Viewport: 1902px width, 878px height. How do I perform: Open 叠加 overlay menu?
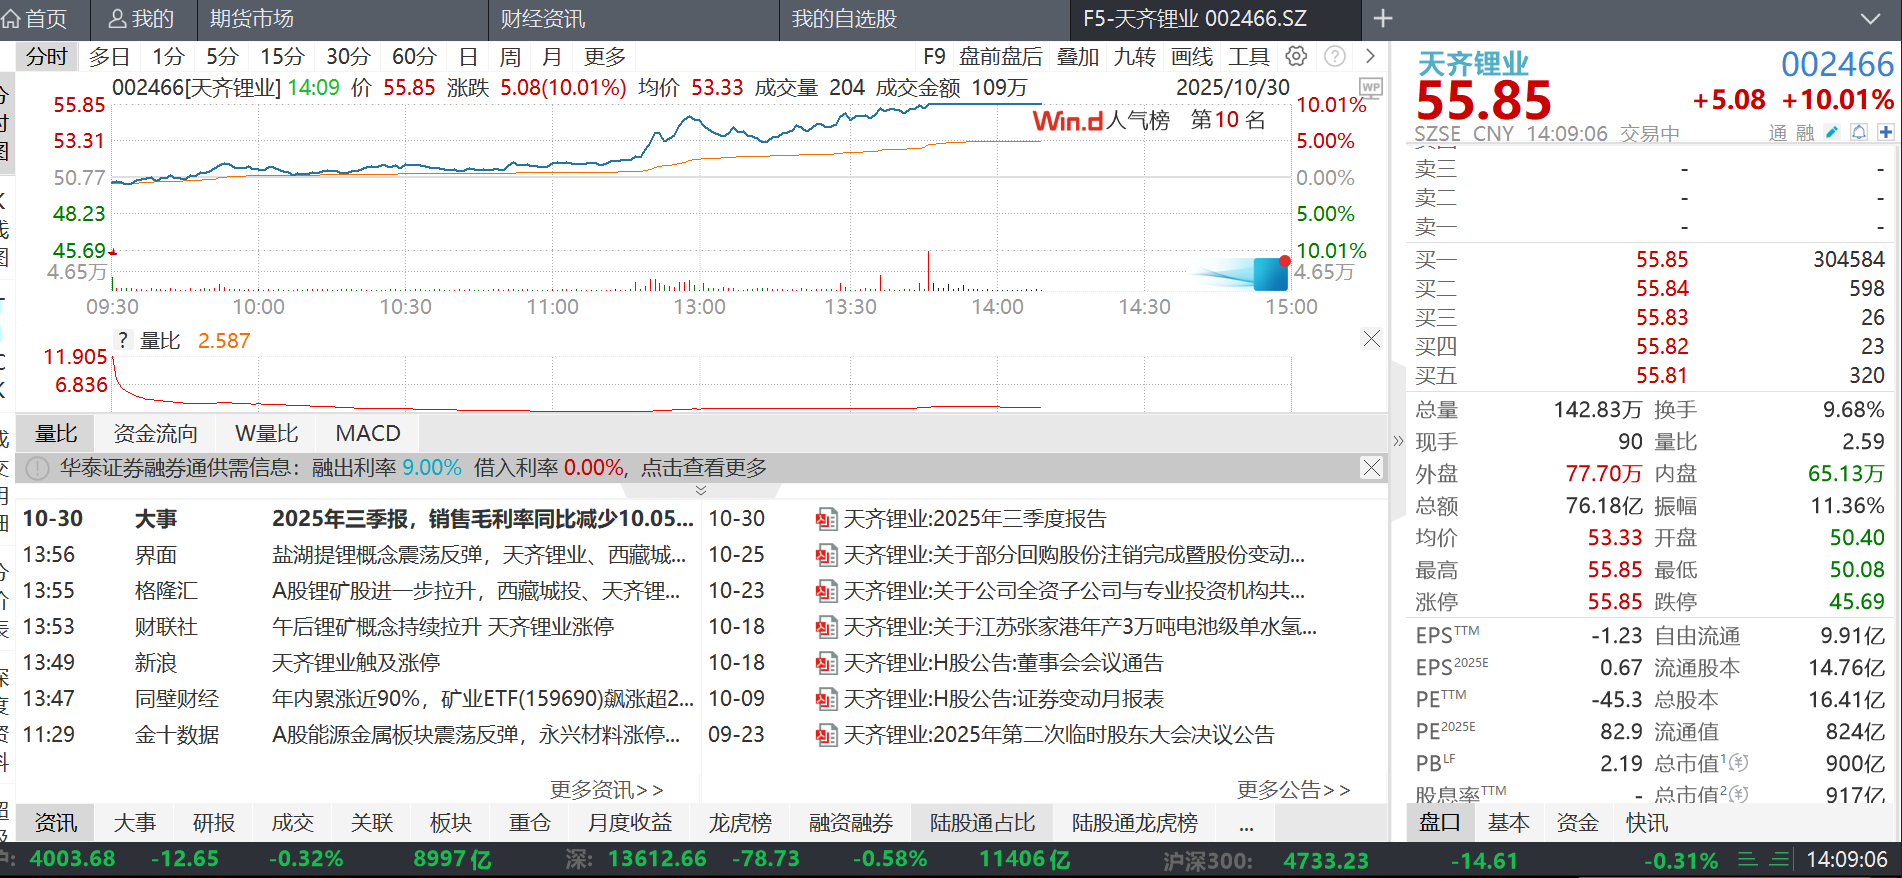1078,56
